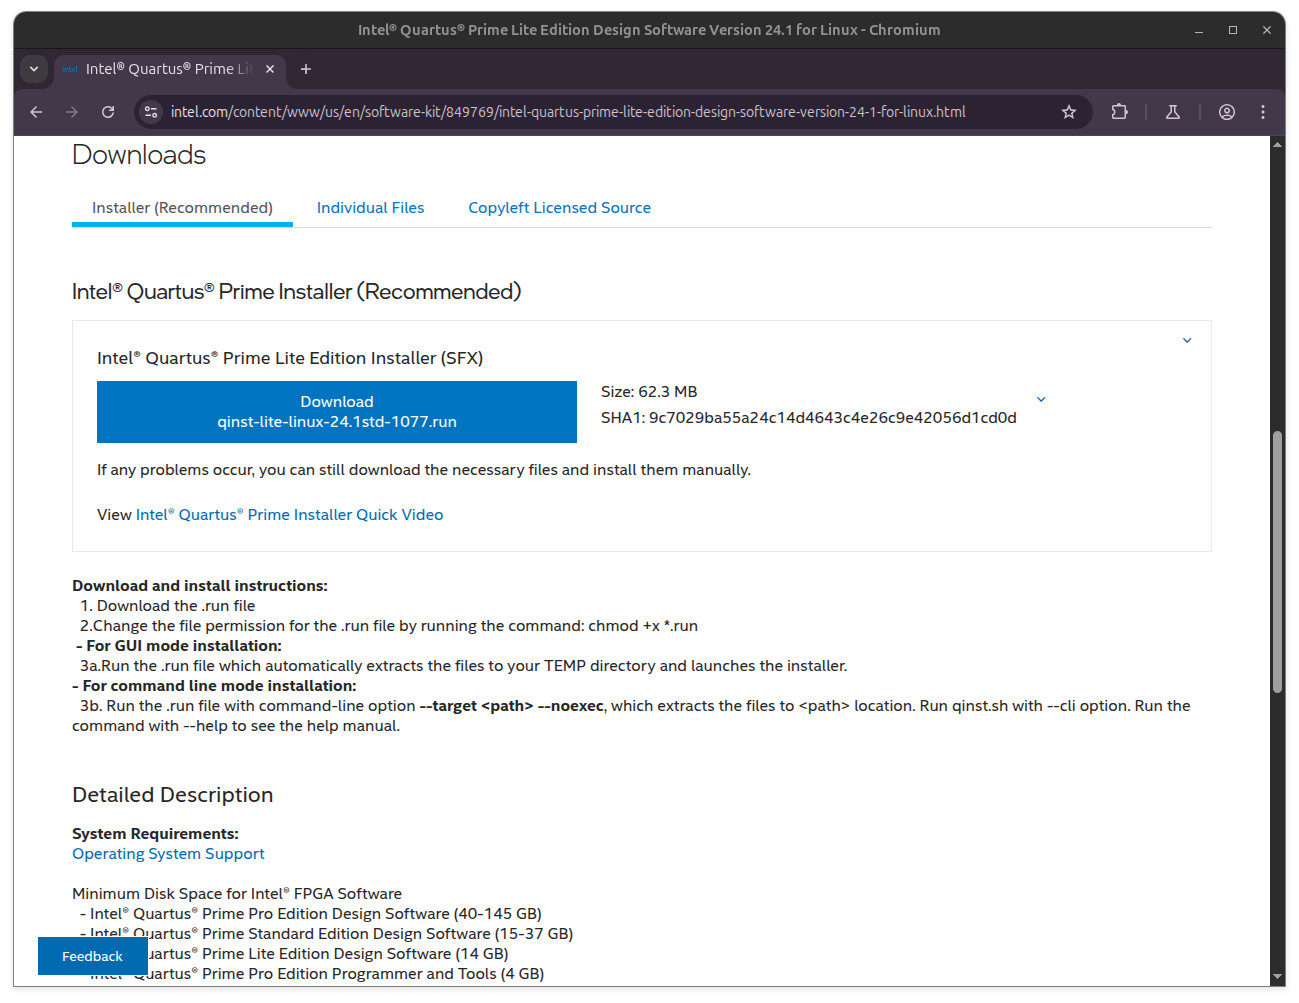Viewport: 1299px width, 1003px height.
Task: Open the Prime Installer Quick Video link
Action: pyautogui.click(x=290, y=515)
